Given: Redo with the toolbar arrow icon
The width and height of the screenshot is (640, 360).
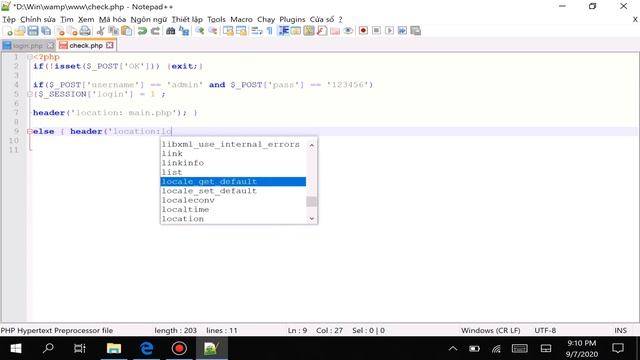Looking at the screenshot, I should tap(155, 31).
